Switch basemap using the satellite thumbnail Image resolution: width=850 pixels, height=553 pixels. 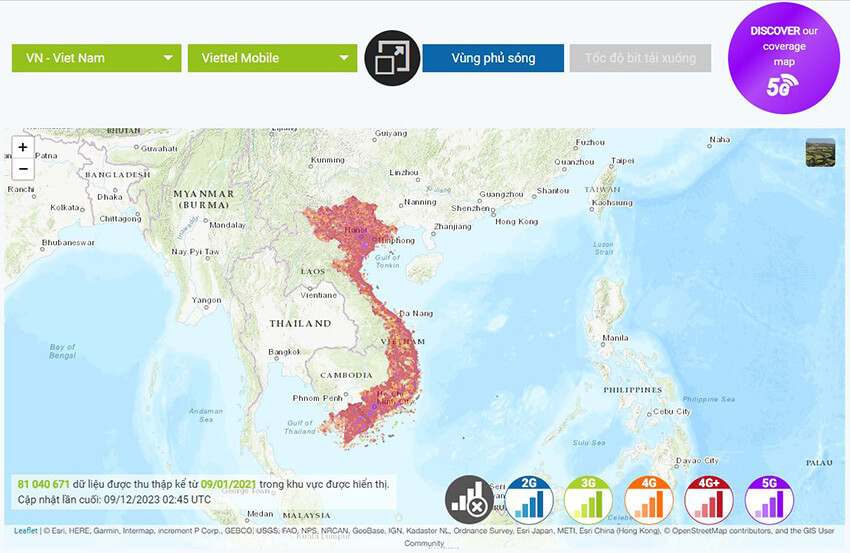pos(820,152)
